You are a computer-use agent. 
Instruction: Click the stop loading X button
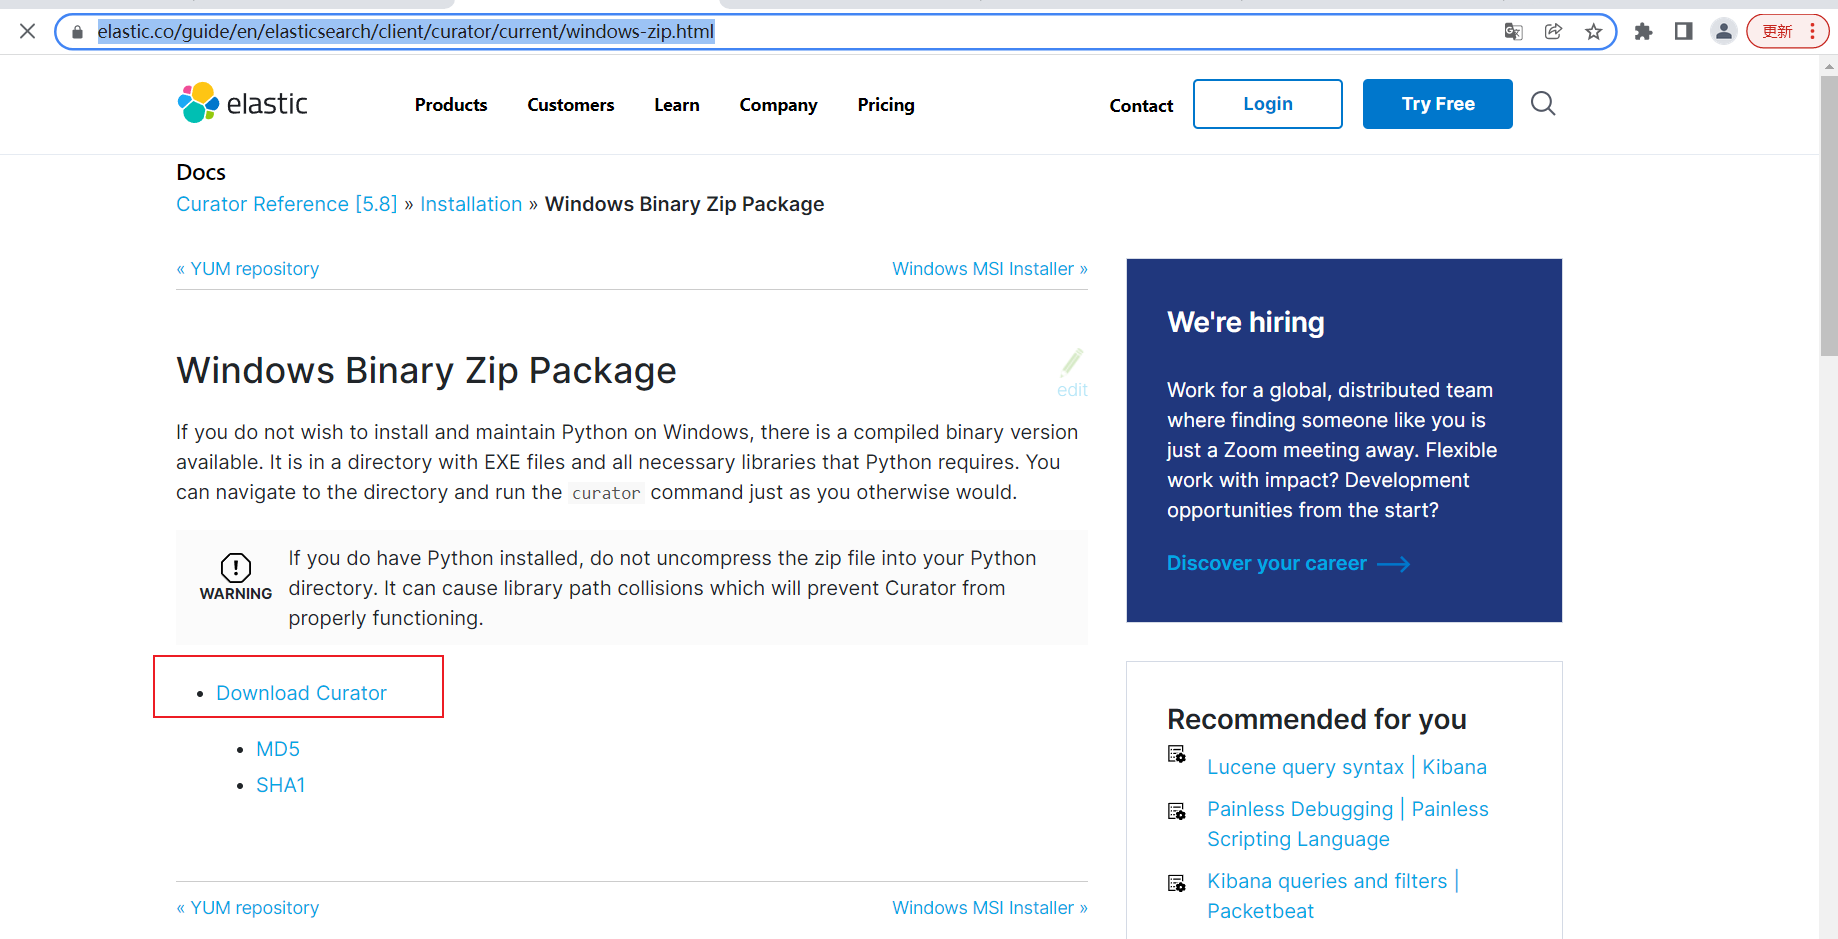click(28, 31)
